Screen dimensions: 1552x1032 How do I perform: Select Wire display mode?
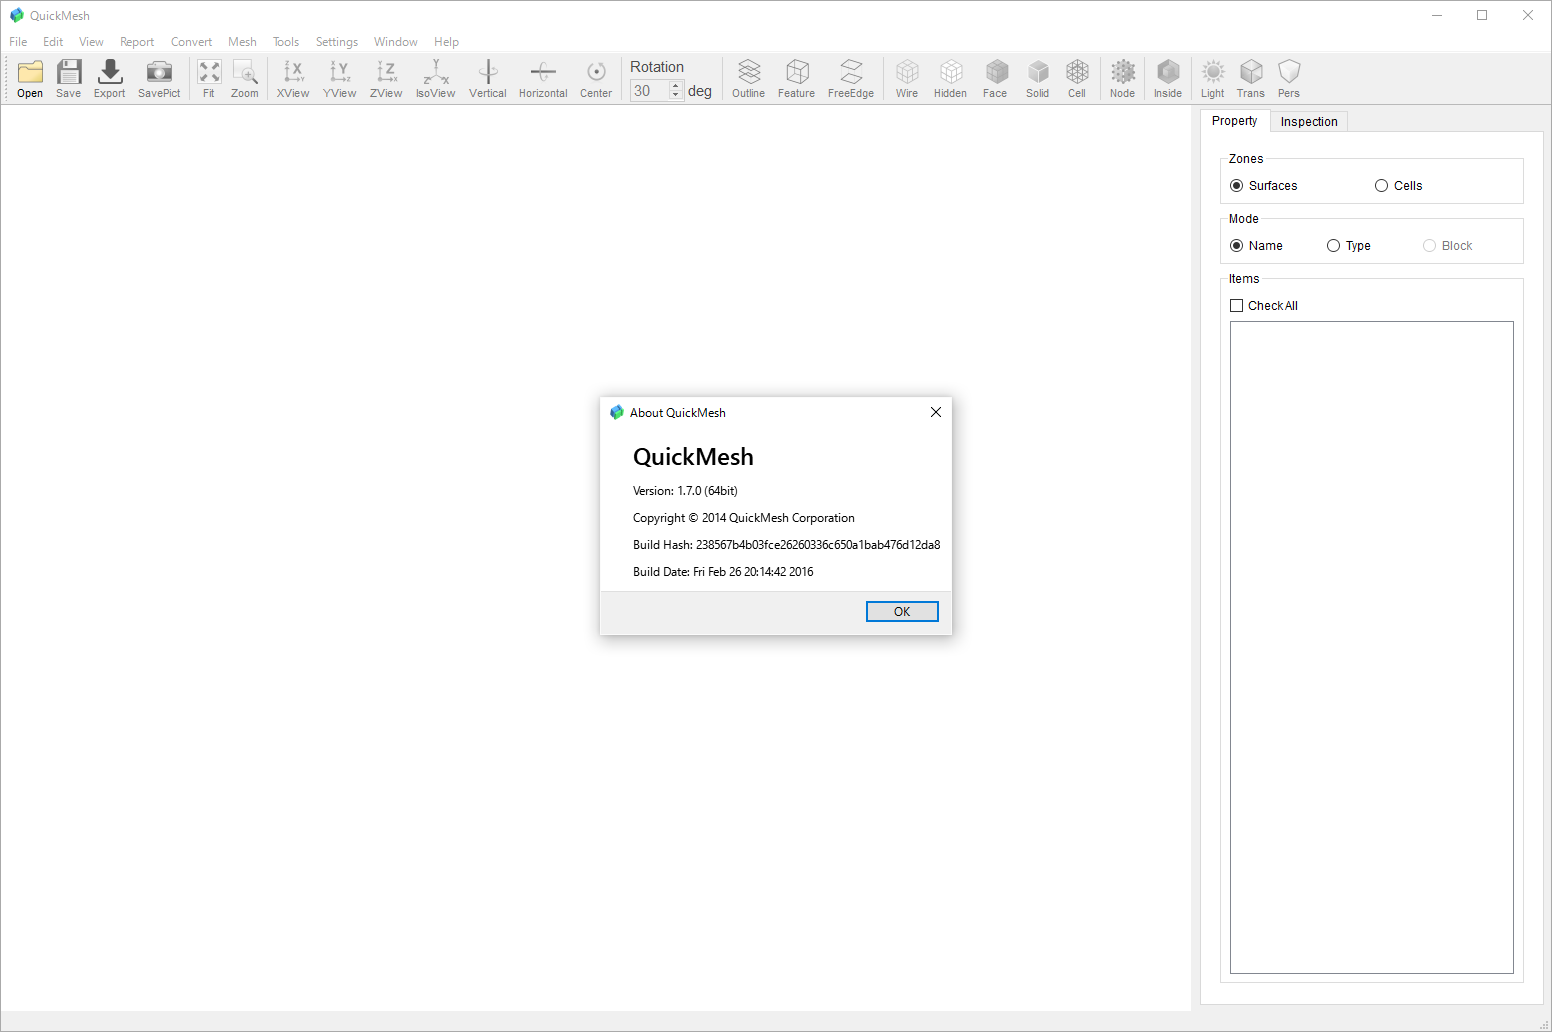(907, 79)
